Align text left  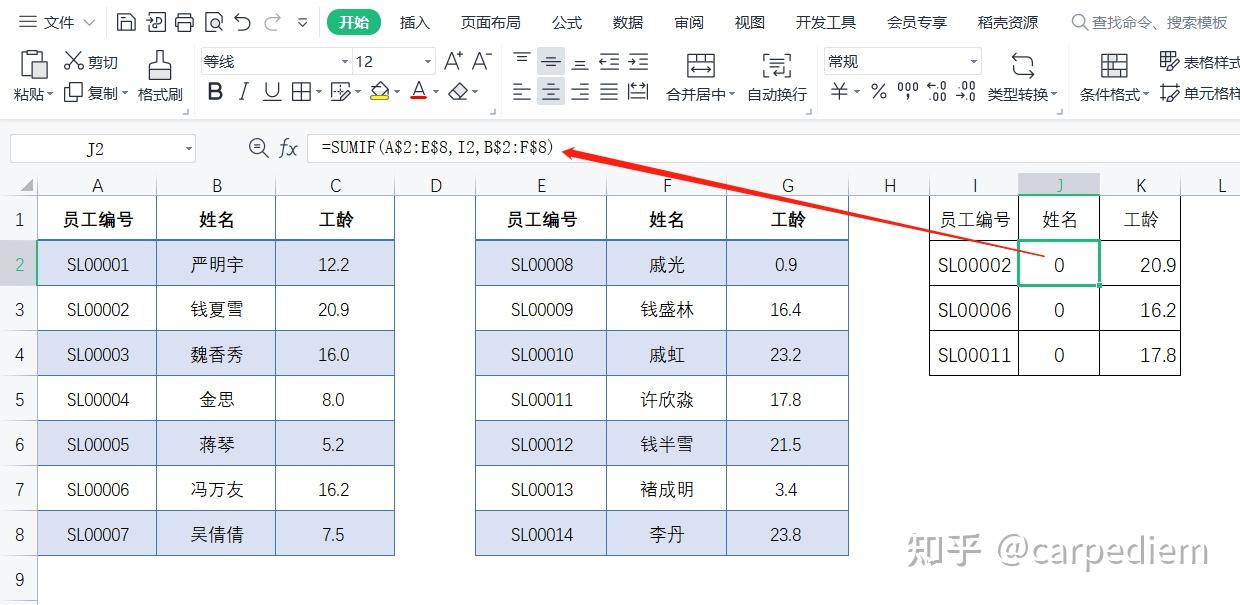click(522, 93)
